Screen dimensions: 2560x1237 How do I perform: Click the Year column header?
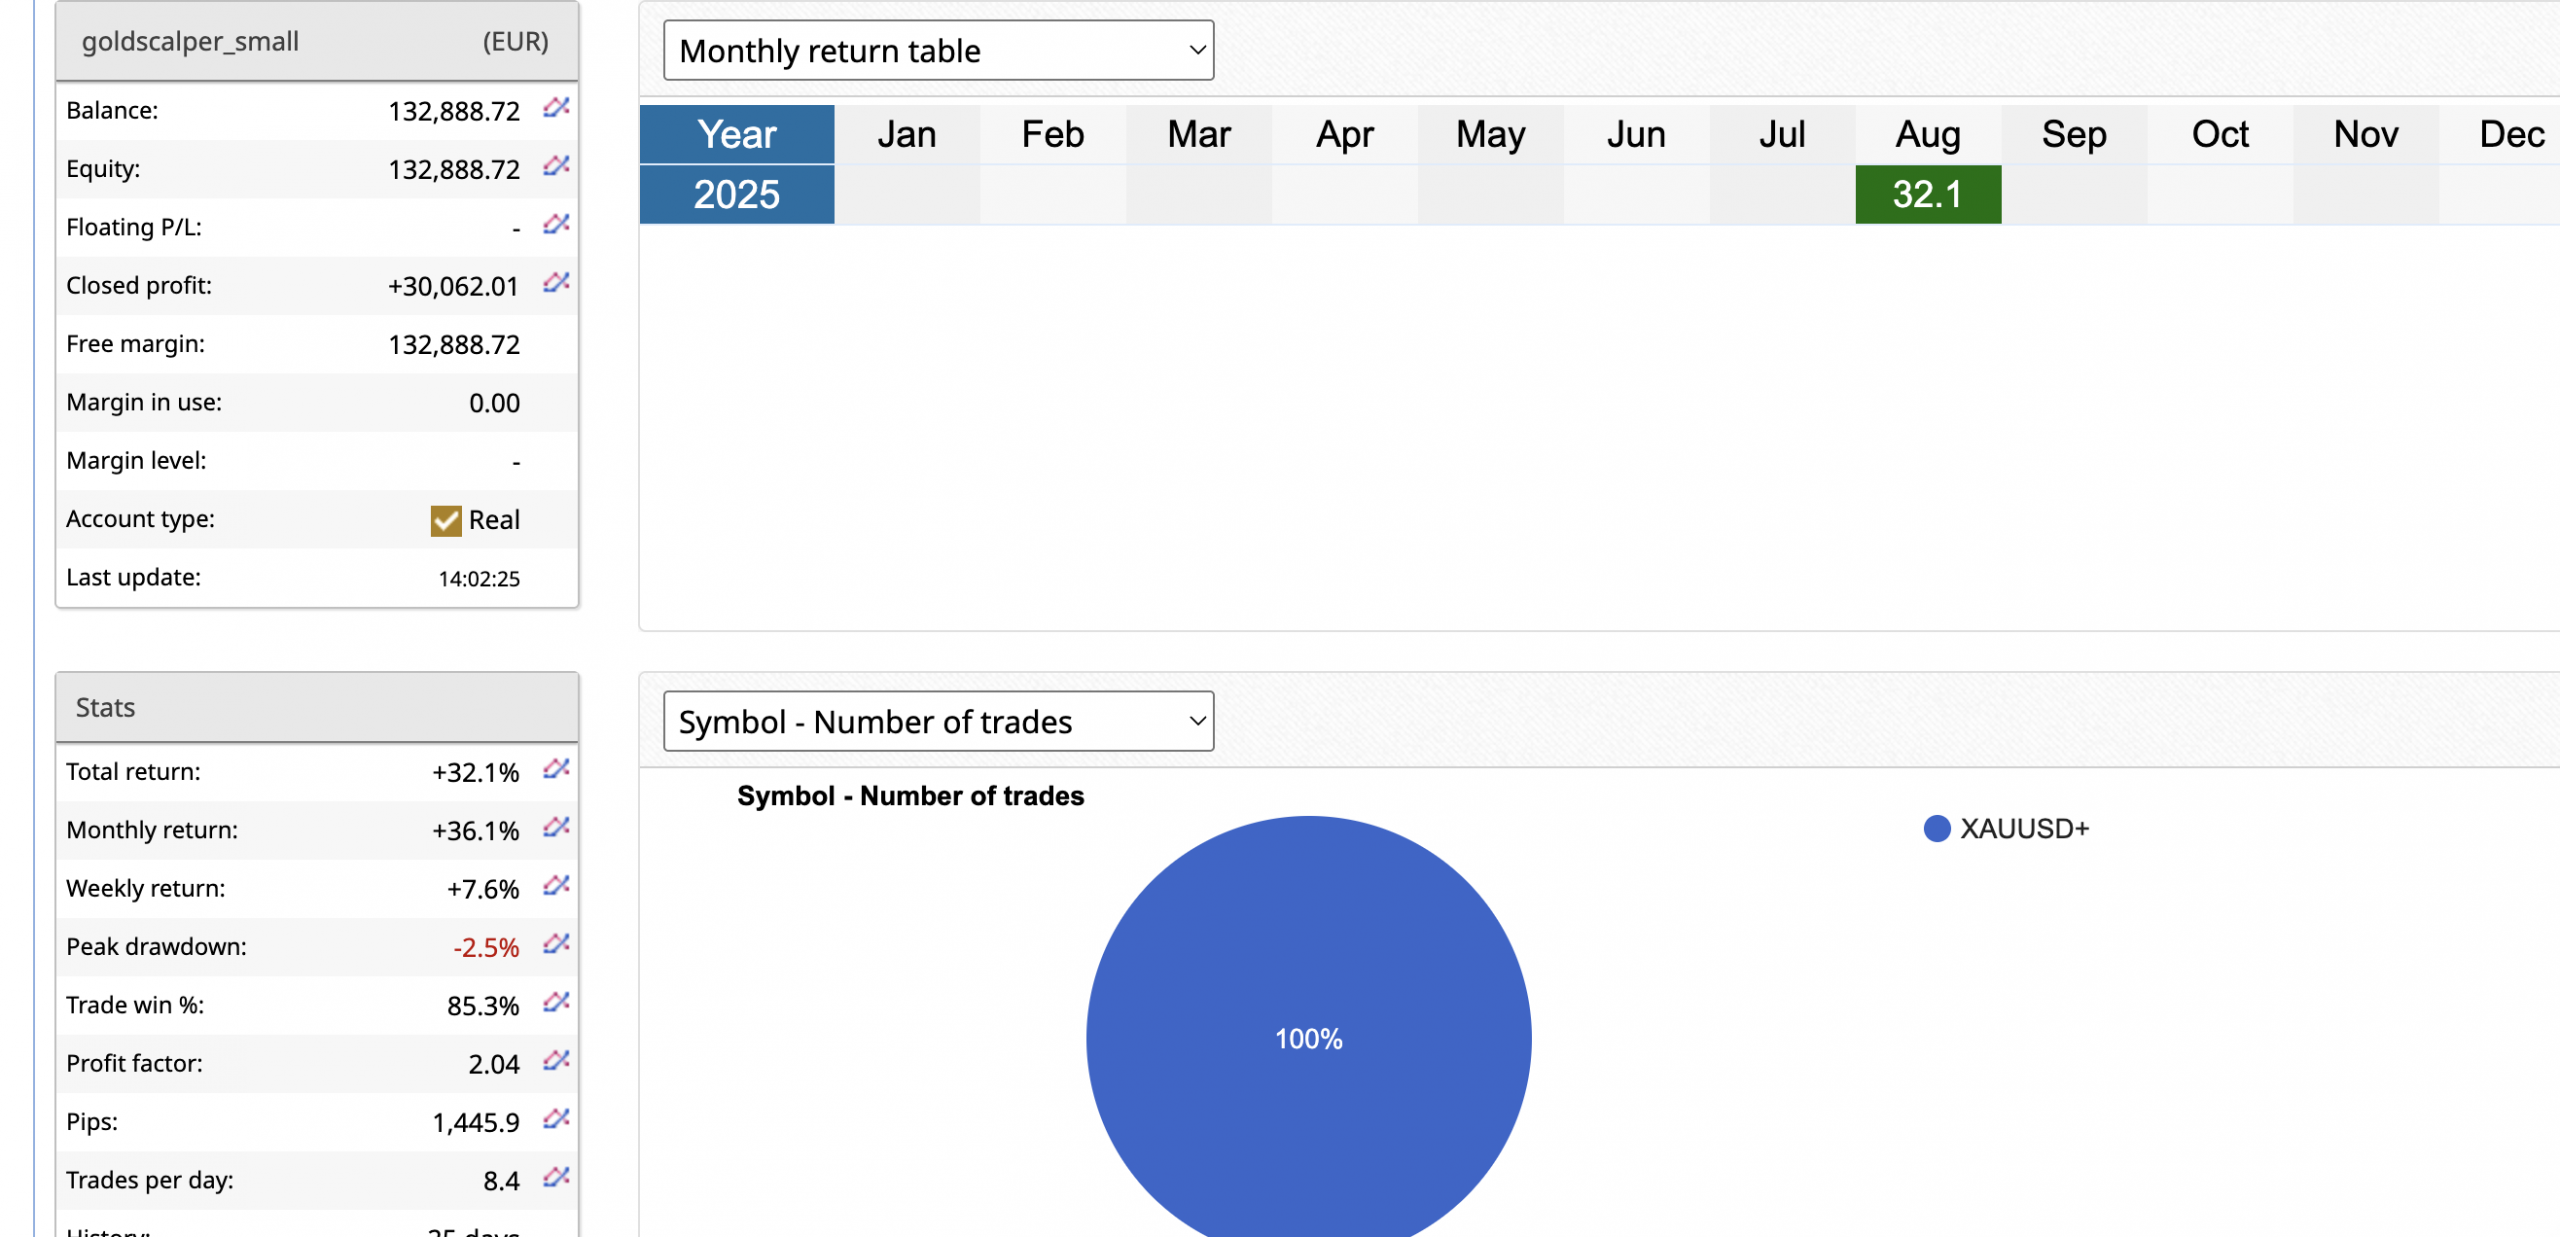pyautogui.click(x=737, y=134)
